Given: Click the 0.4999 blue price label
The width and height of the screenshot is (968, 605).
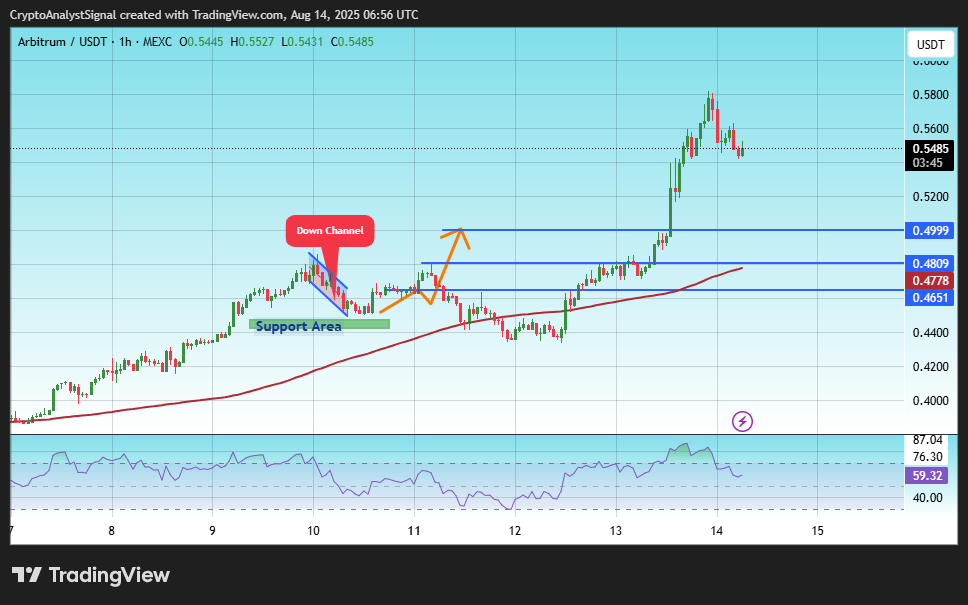Looking at the screenshot, I should (x=930, y=231).
